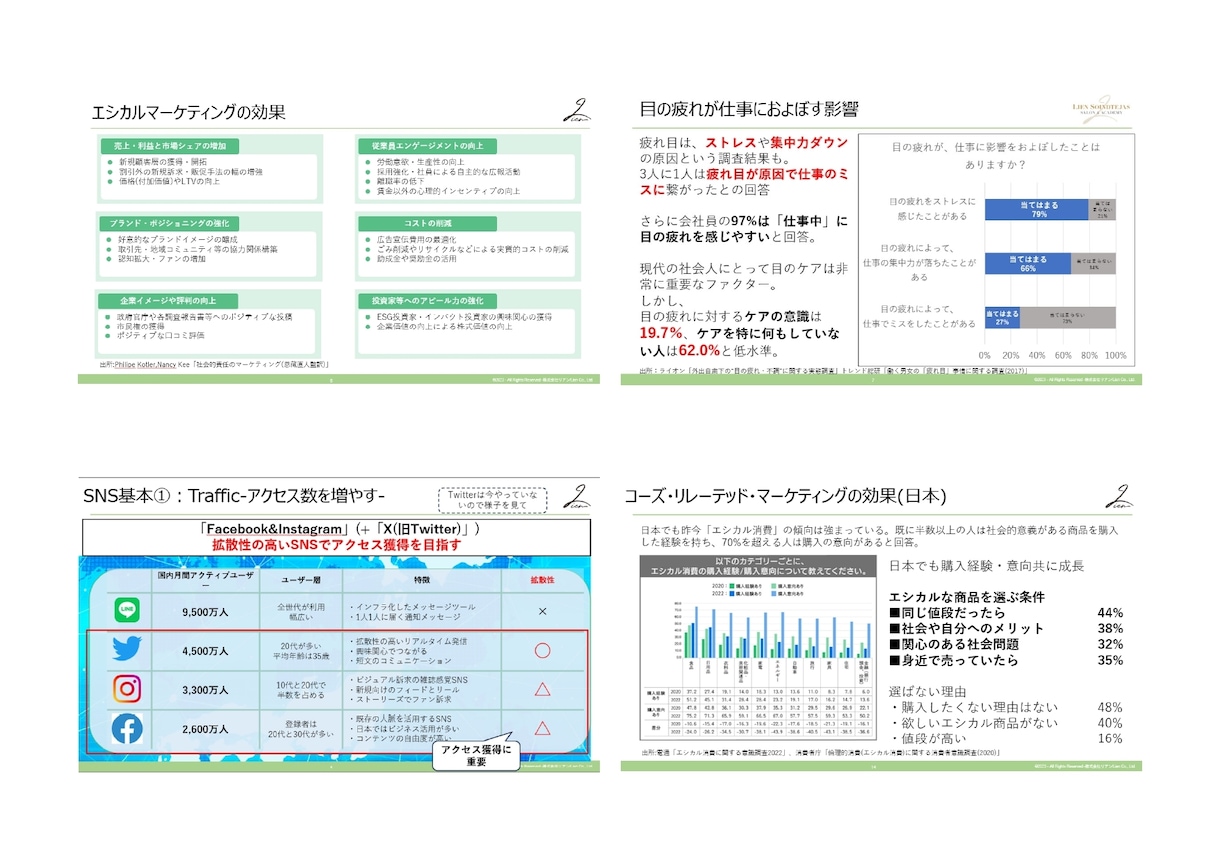
Task: Click chart question 目の疲れが、仕事に影響をおよぼしたことは
Action: pos(995,146)
